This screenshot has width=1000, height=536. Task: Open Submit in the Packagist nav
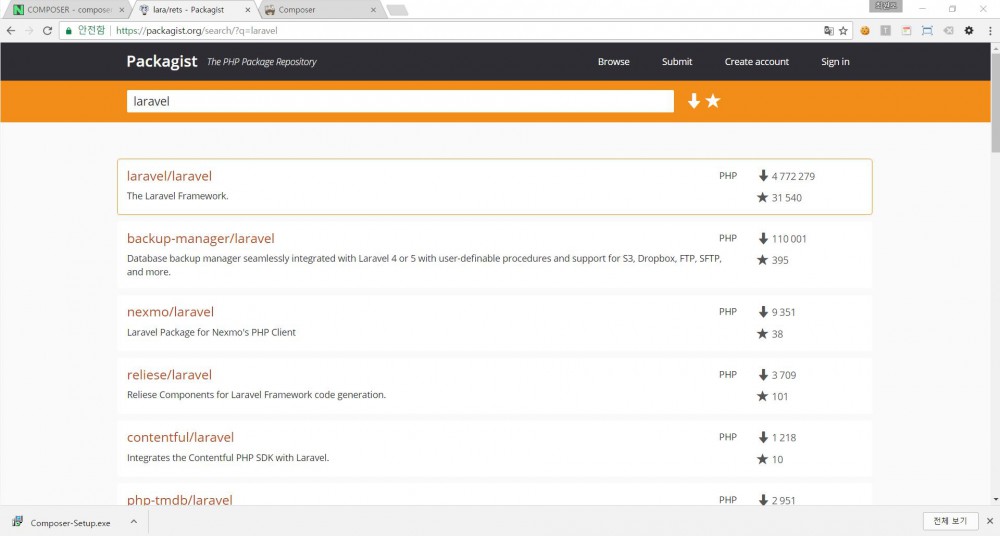click(677, 62)
